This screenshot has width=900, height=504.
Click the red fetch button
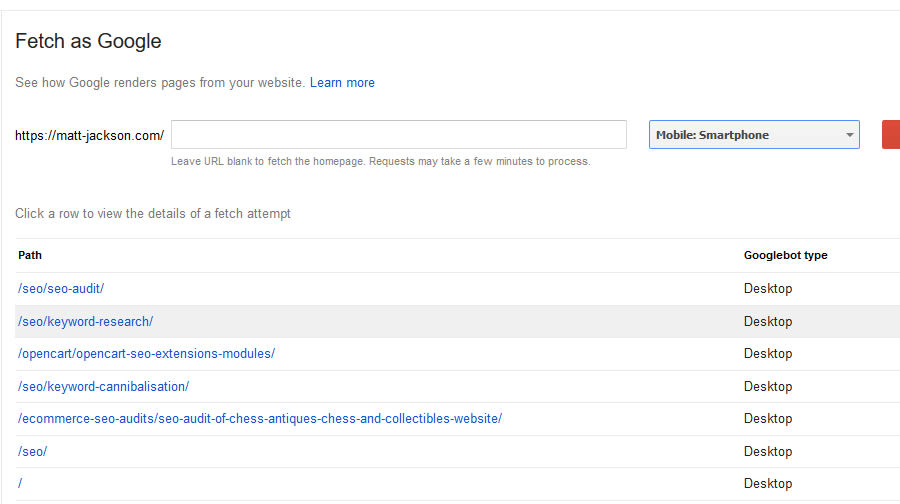click(x=891, y=134)
